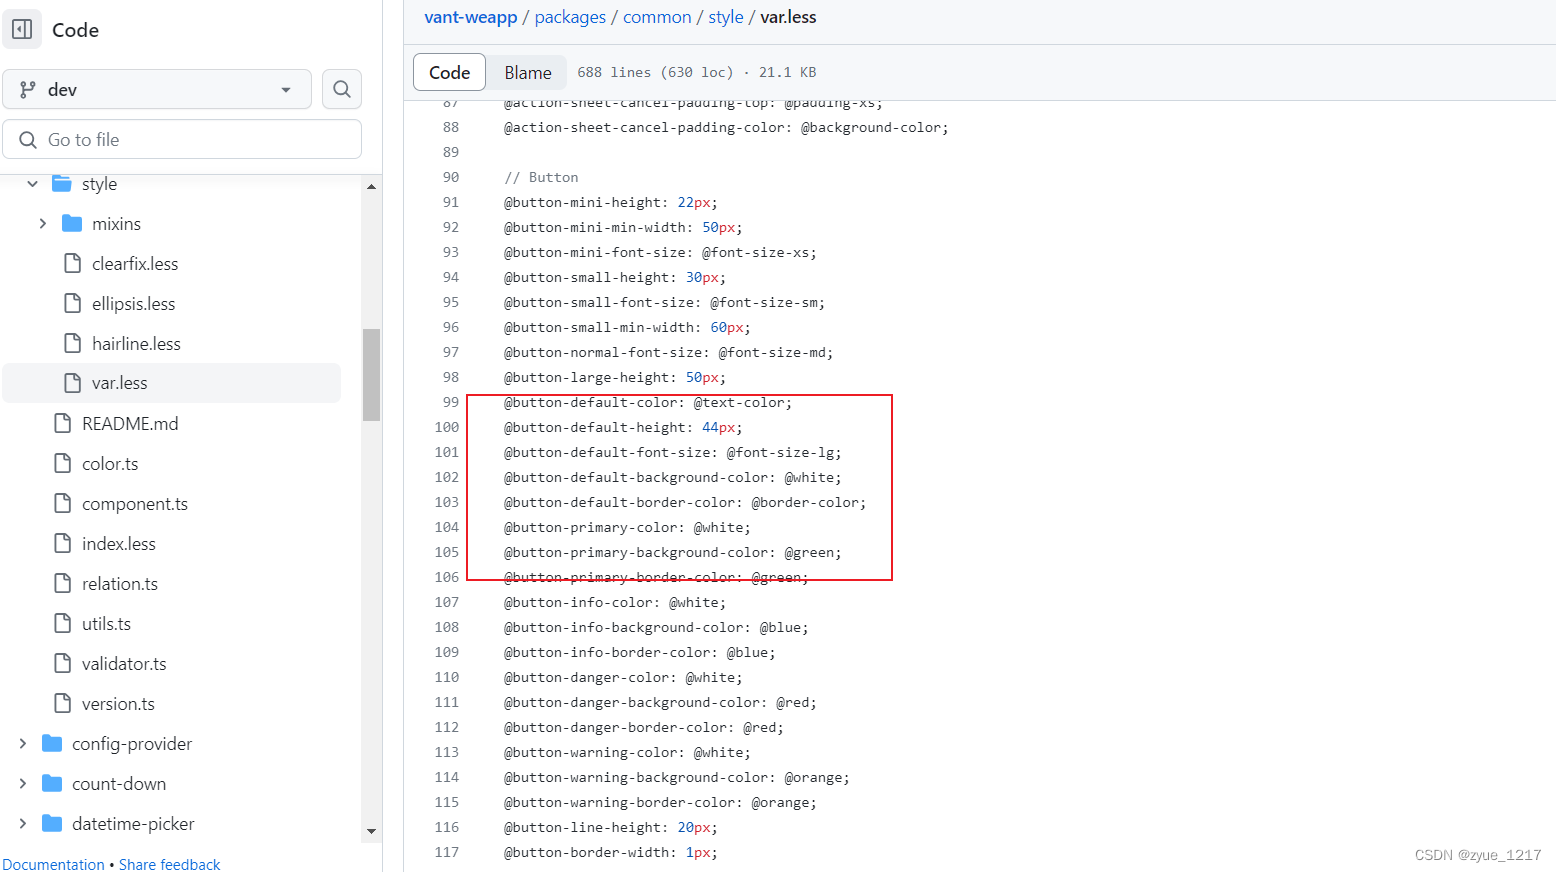Viewport: 1556px width, 872px height.
Task: Click the relation.ts file icon
Action: pos(62,583)
